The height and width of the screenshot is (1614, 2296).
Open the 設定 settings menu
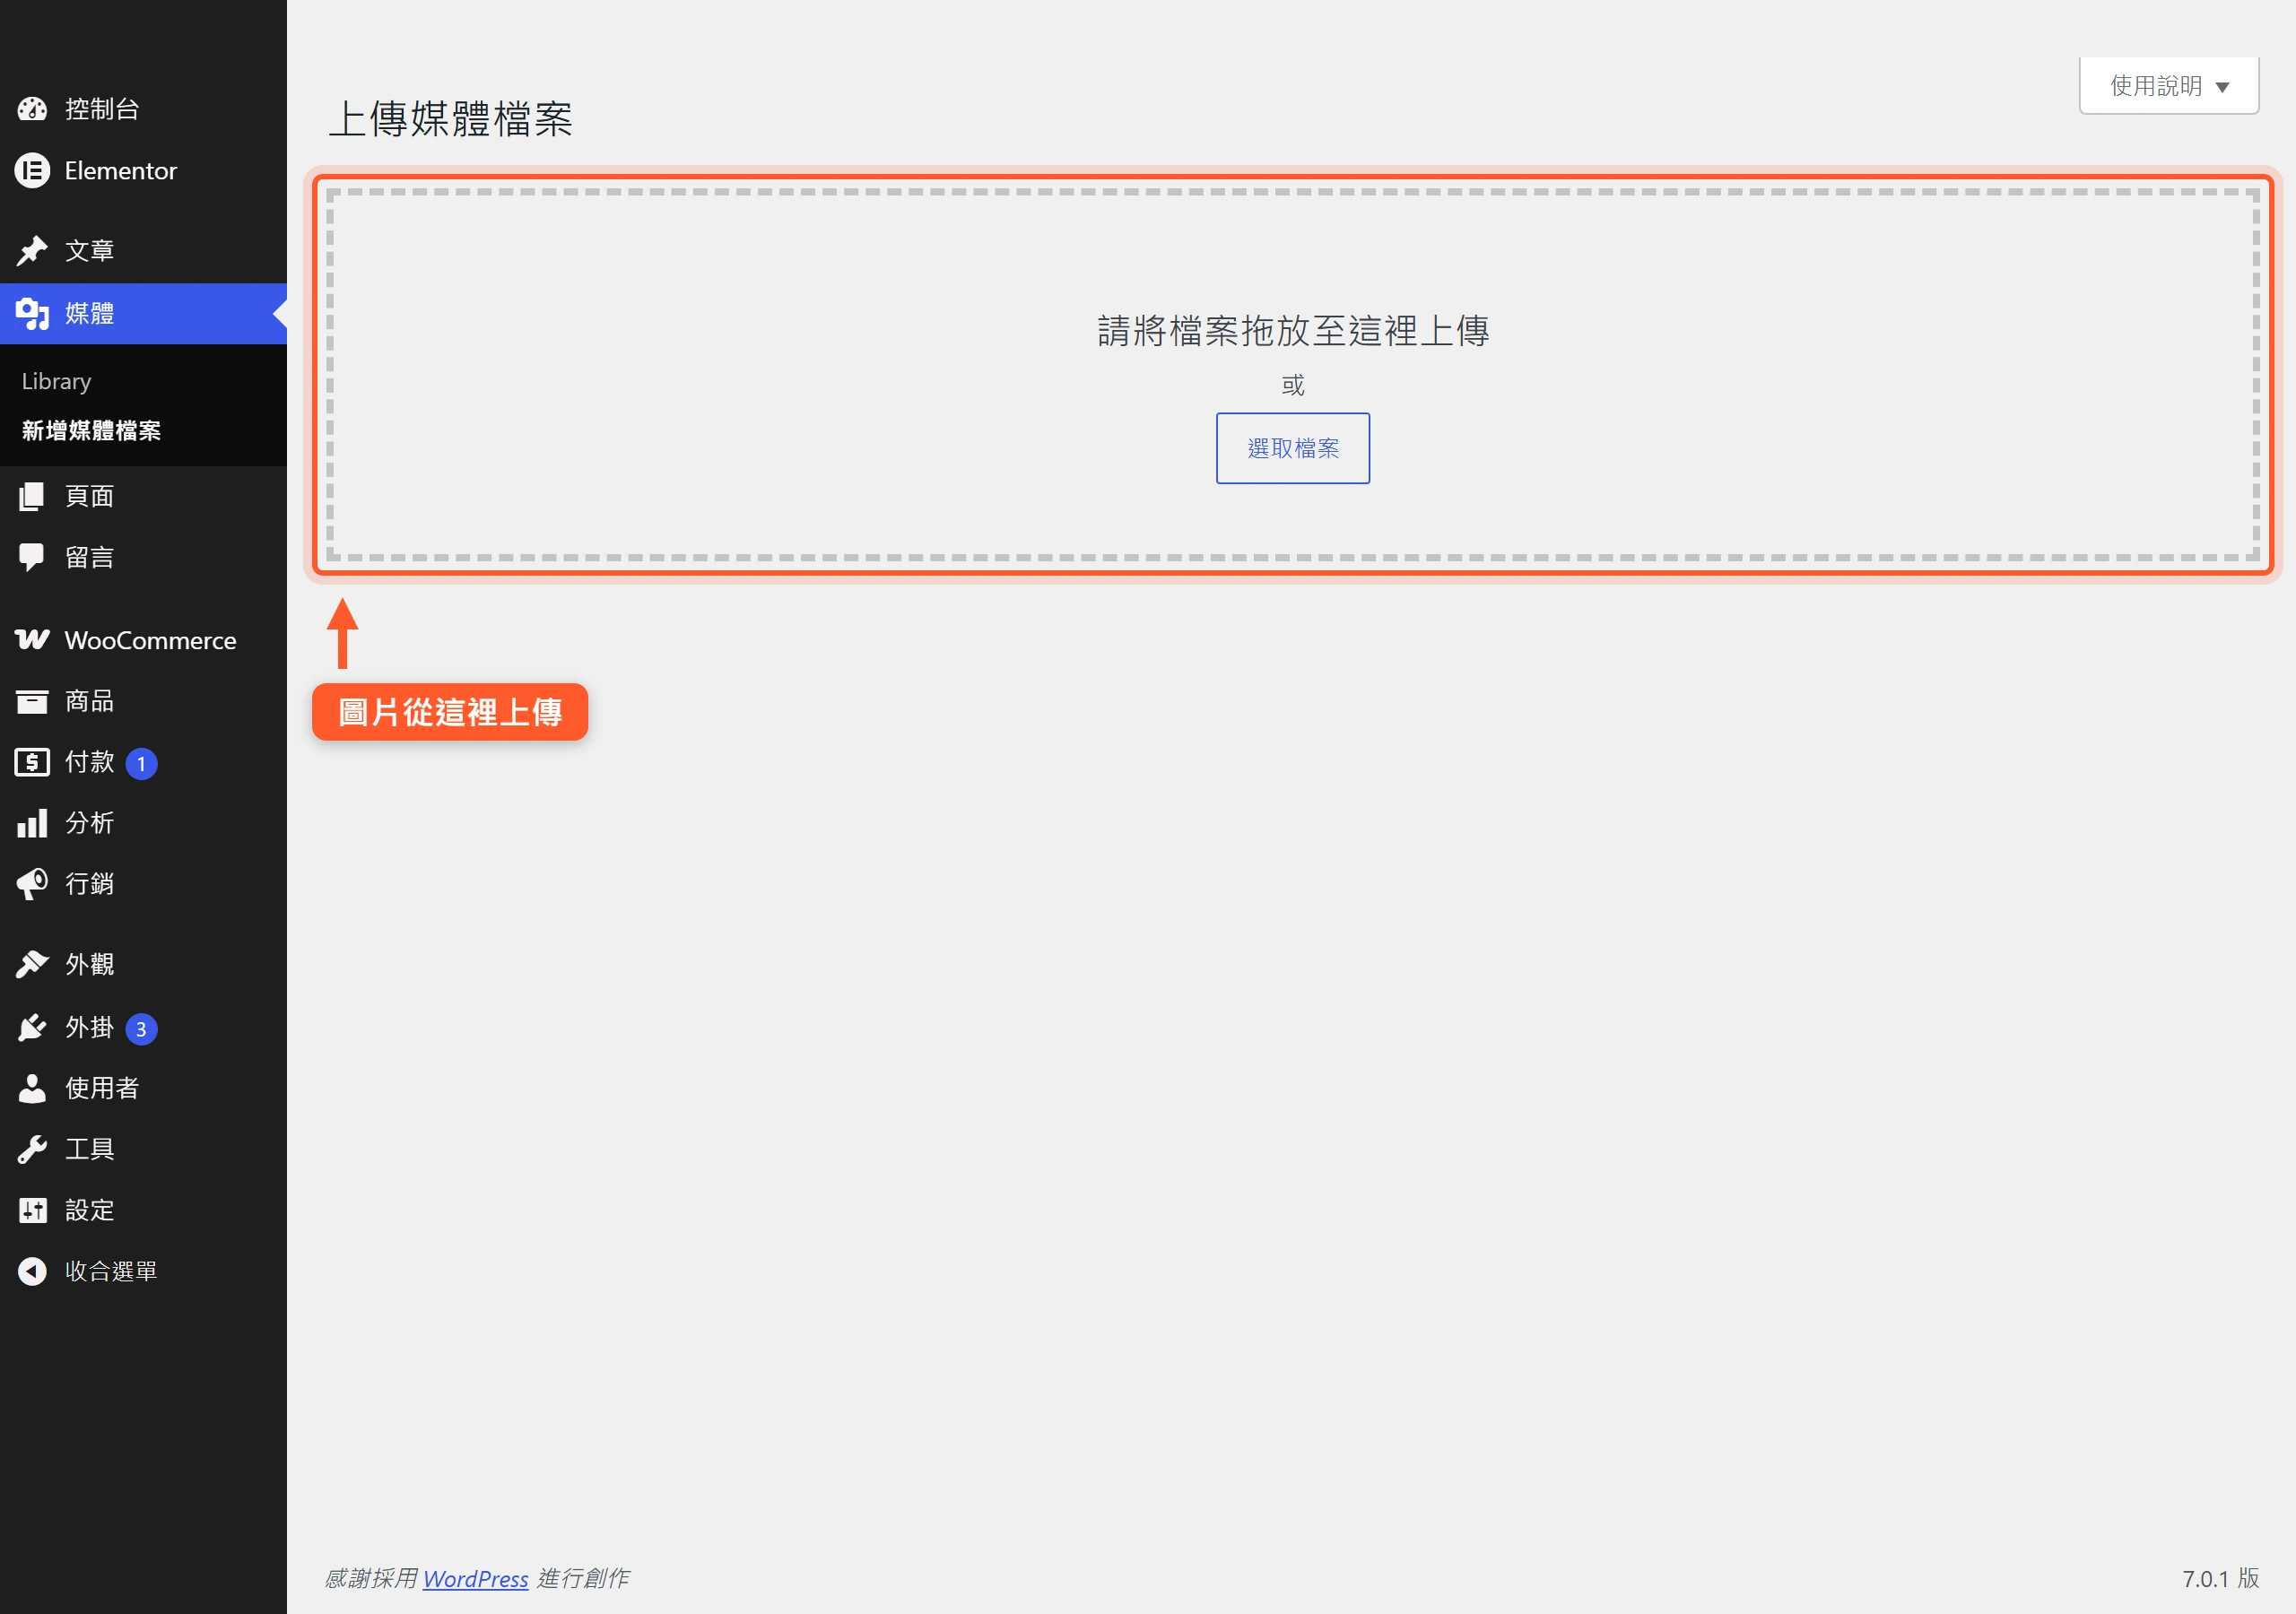tap(143, 1211)
